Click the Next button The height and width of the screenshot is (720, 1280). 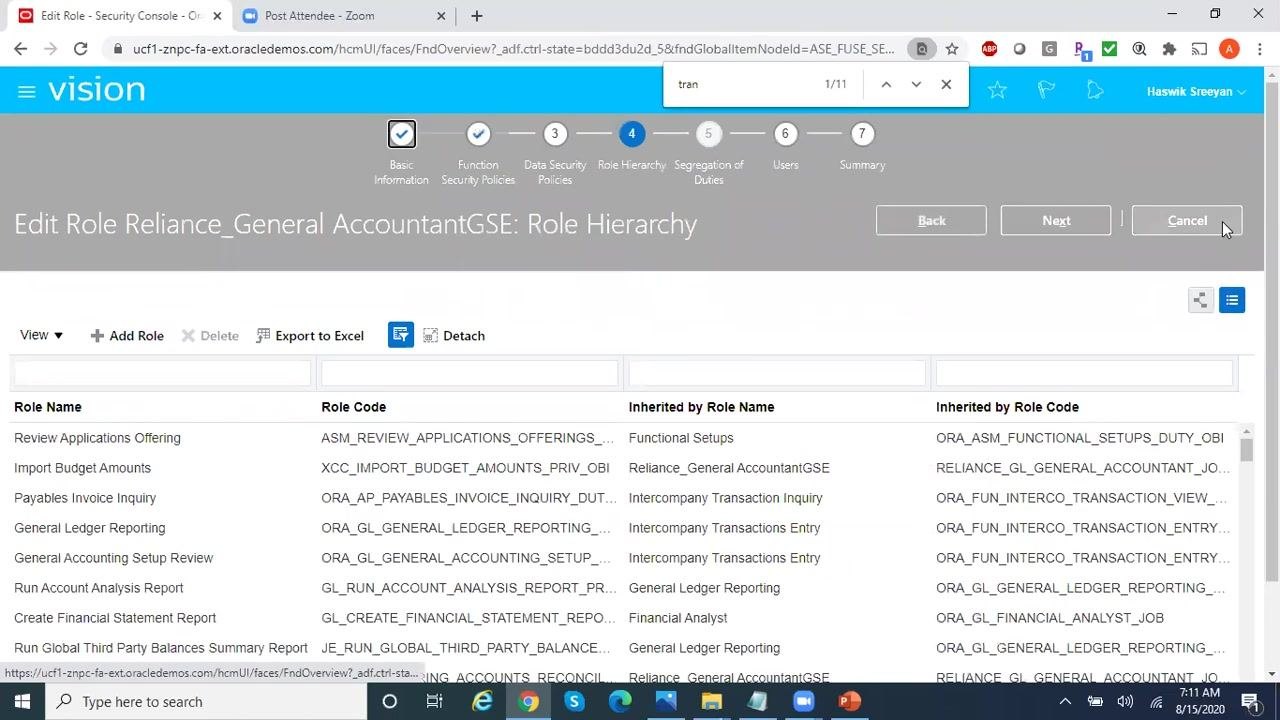(x=1056, y=221)
